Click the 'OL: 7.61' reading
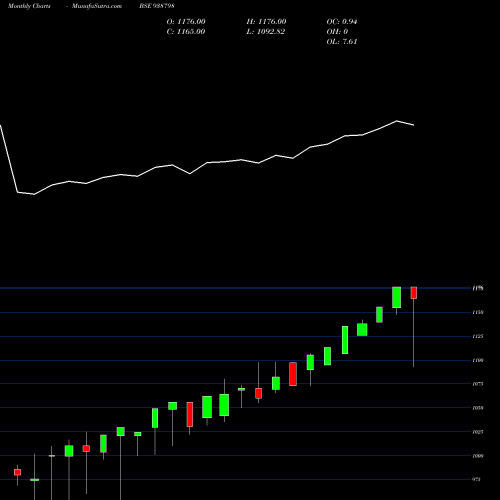This screenshot has height=500, width=500. (342, 42)
